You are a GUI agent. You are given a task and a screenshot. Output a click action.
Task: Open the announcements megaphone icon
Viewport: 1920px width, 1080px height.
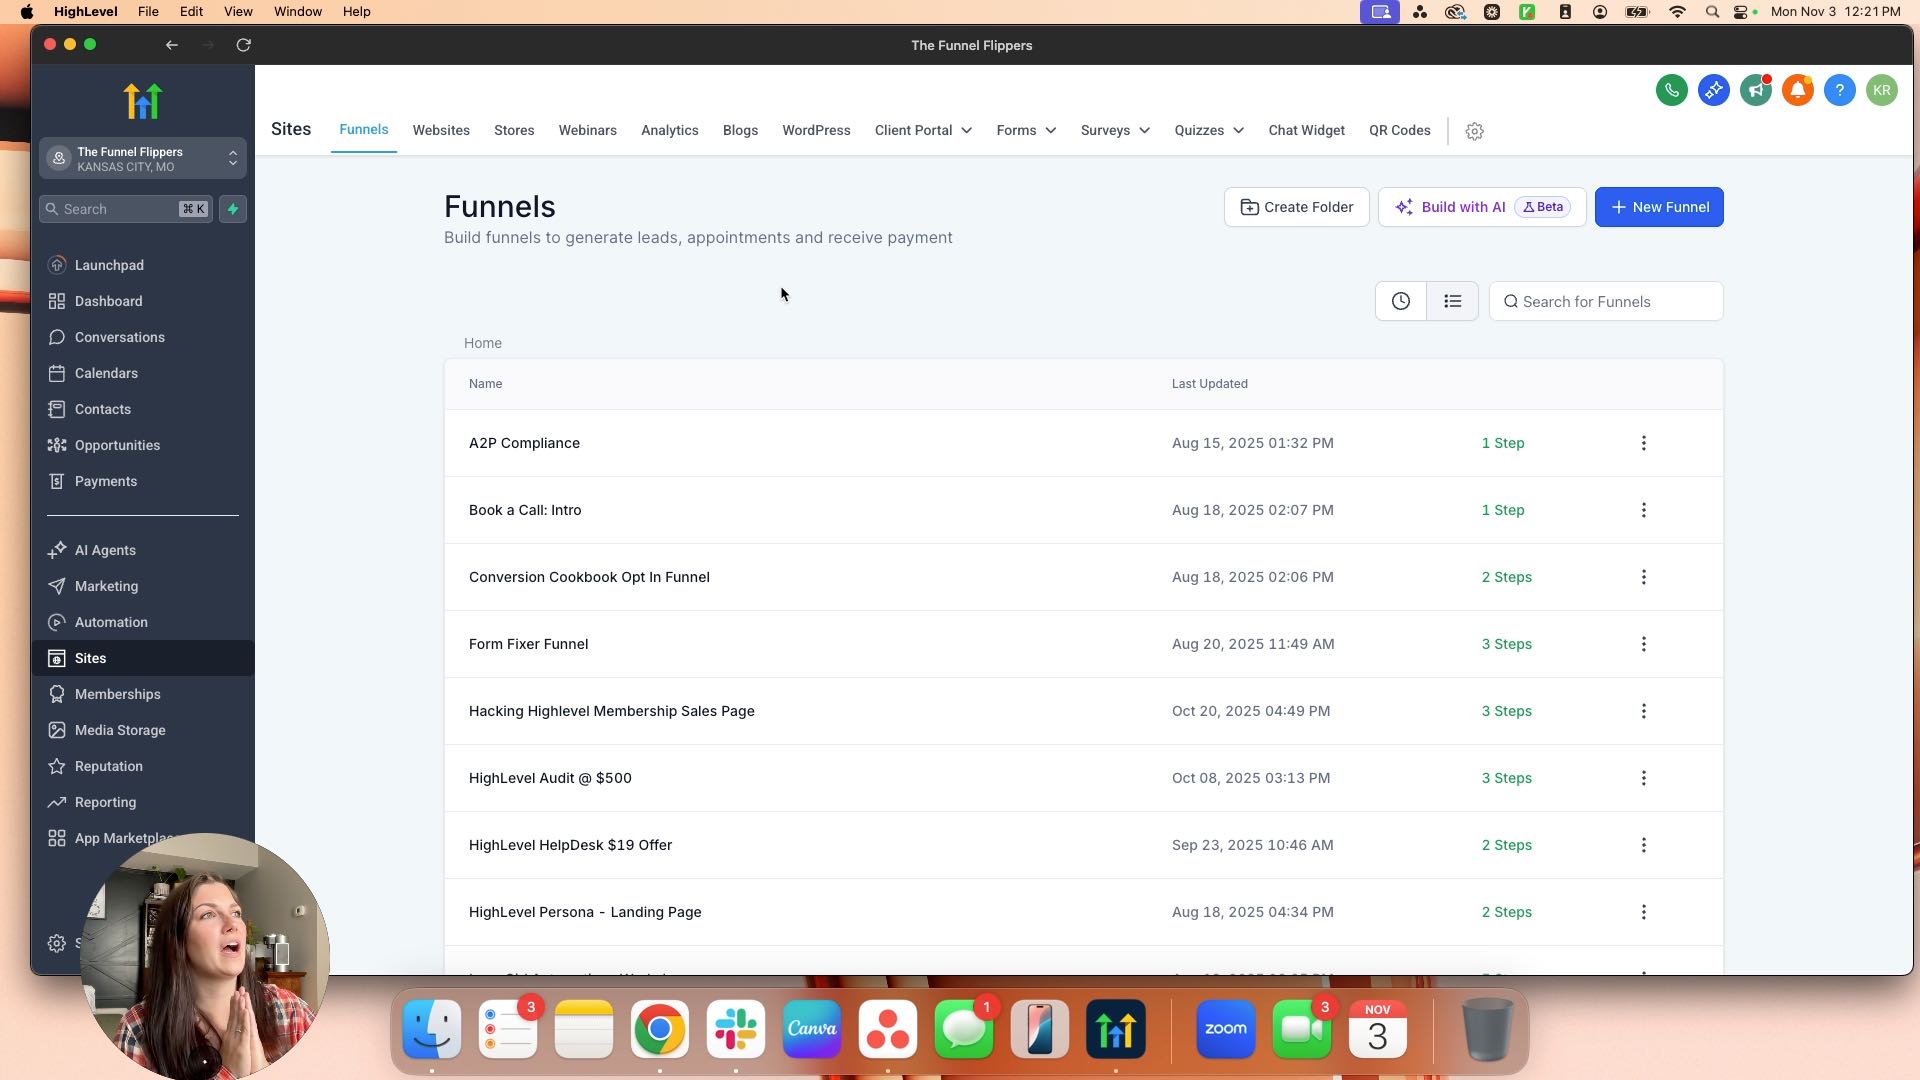coord(1755,90)
